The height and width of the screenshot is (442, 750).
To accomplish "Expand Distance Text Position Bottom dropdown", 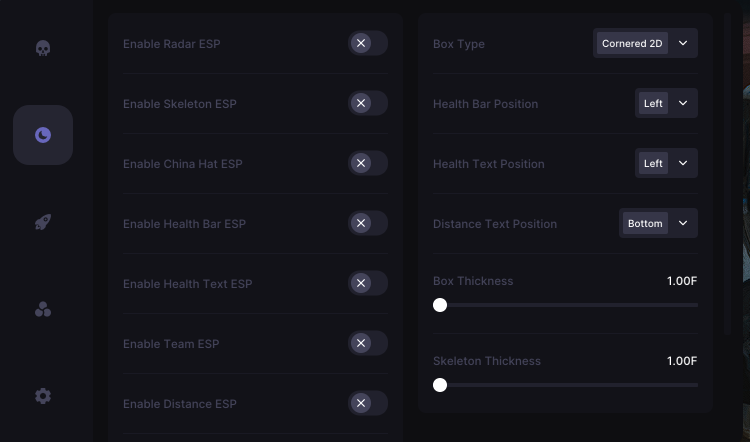I will pyautogui.click(x=658, y=223).
